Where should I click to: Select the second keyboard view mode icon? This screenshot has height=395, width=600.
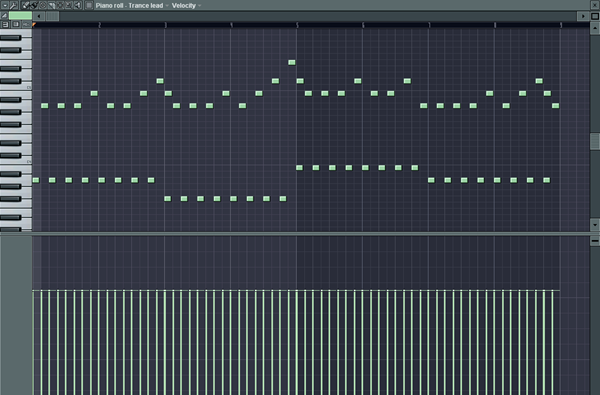(16, 24)
